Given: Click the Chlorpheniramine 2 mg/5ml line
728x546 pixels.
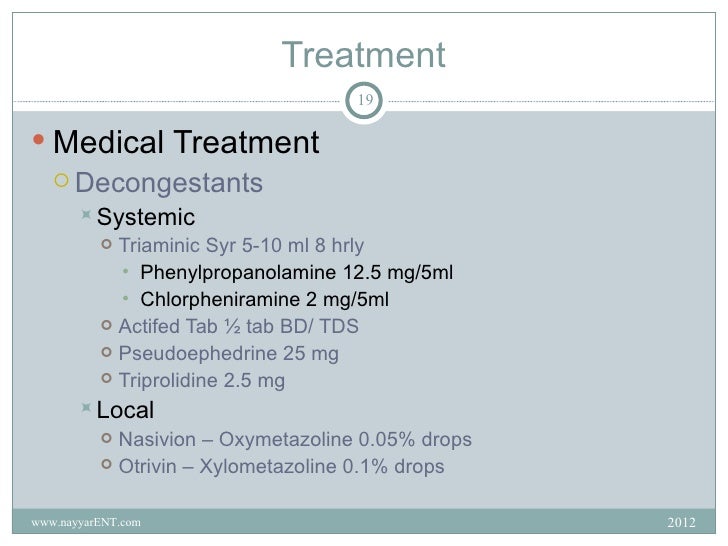Looking at the screenshot, I should pos(265,299).
